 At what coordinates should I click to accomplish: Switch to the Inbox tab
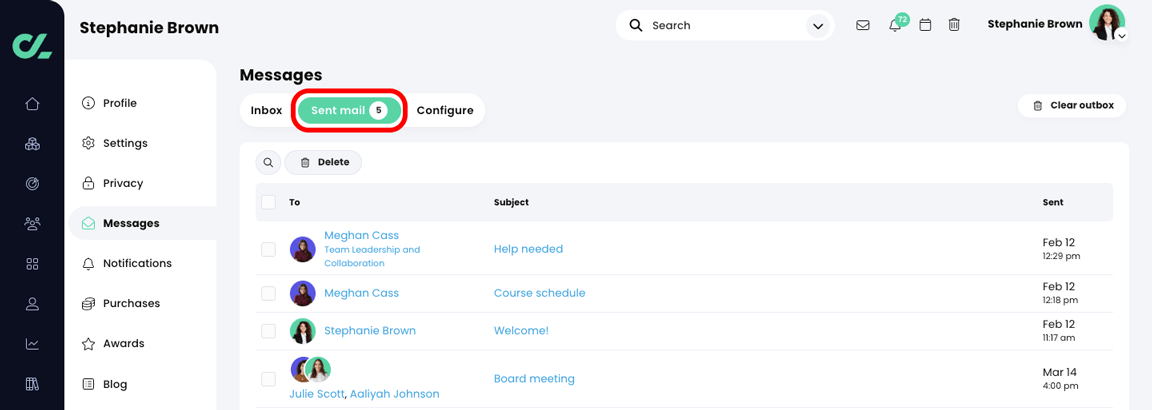(x=266, y=110)
